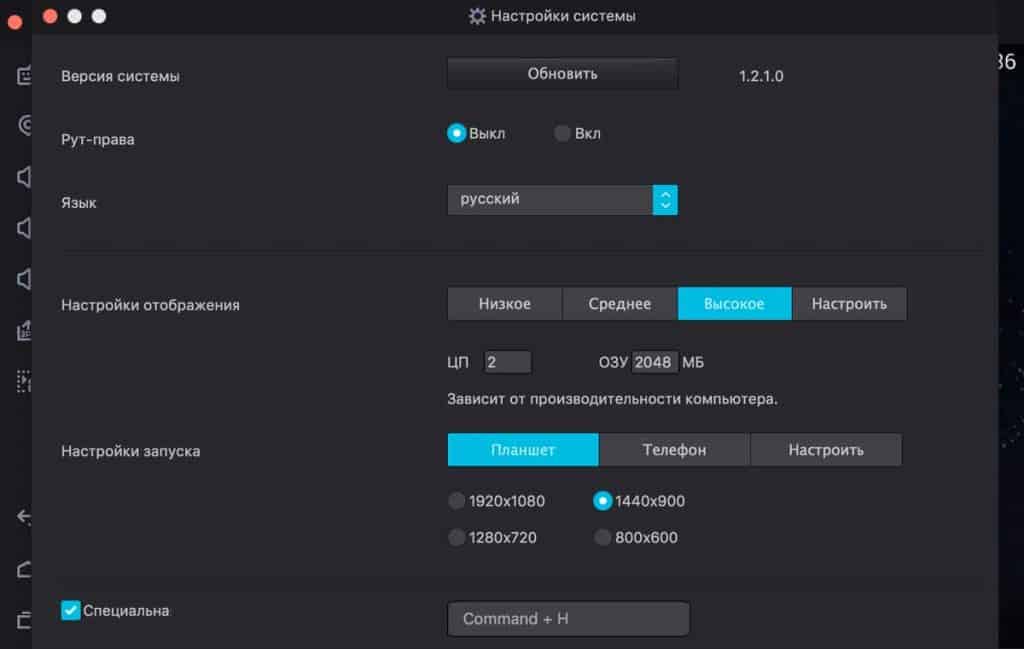Screen dimensions: 1024x649
Task: Click the Настройки запуска label
Action: point(131,451)
